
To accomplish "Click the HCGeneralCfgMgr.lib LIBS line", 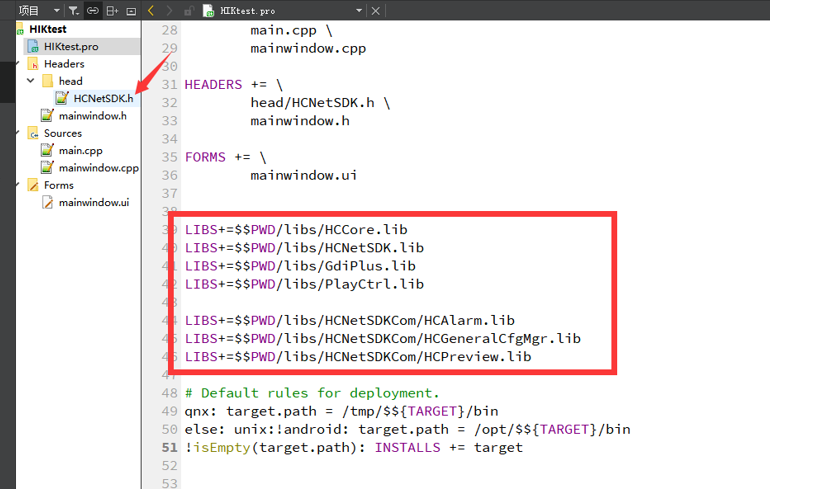I will pyautogui.click(x=383, y=338).
